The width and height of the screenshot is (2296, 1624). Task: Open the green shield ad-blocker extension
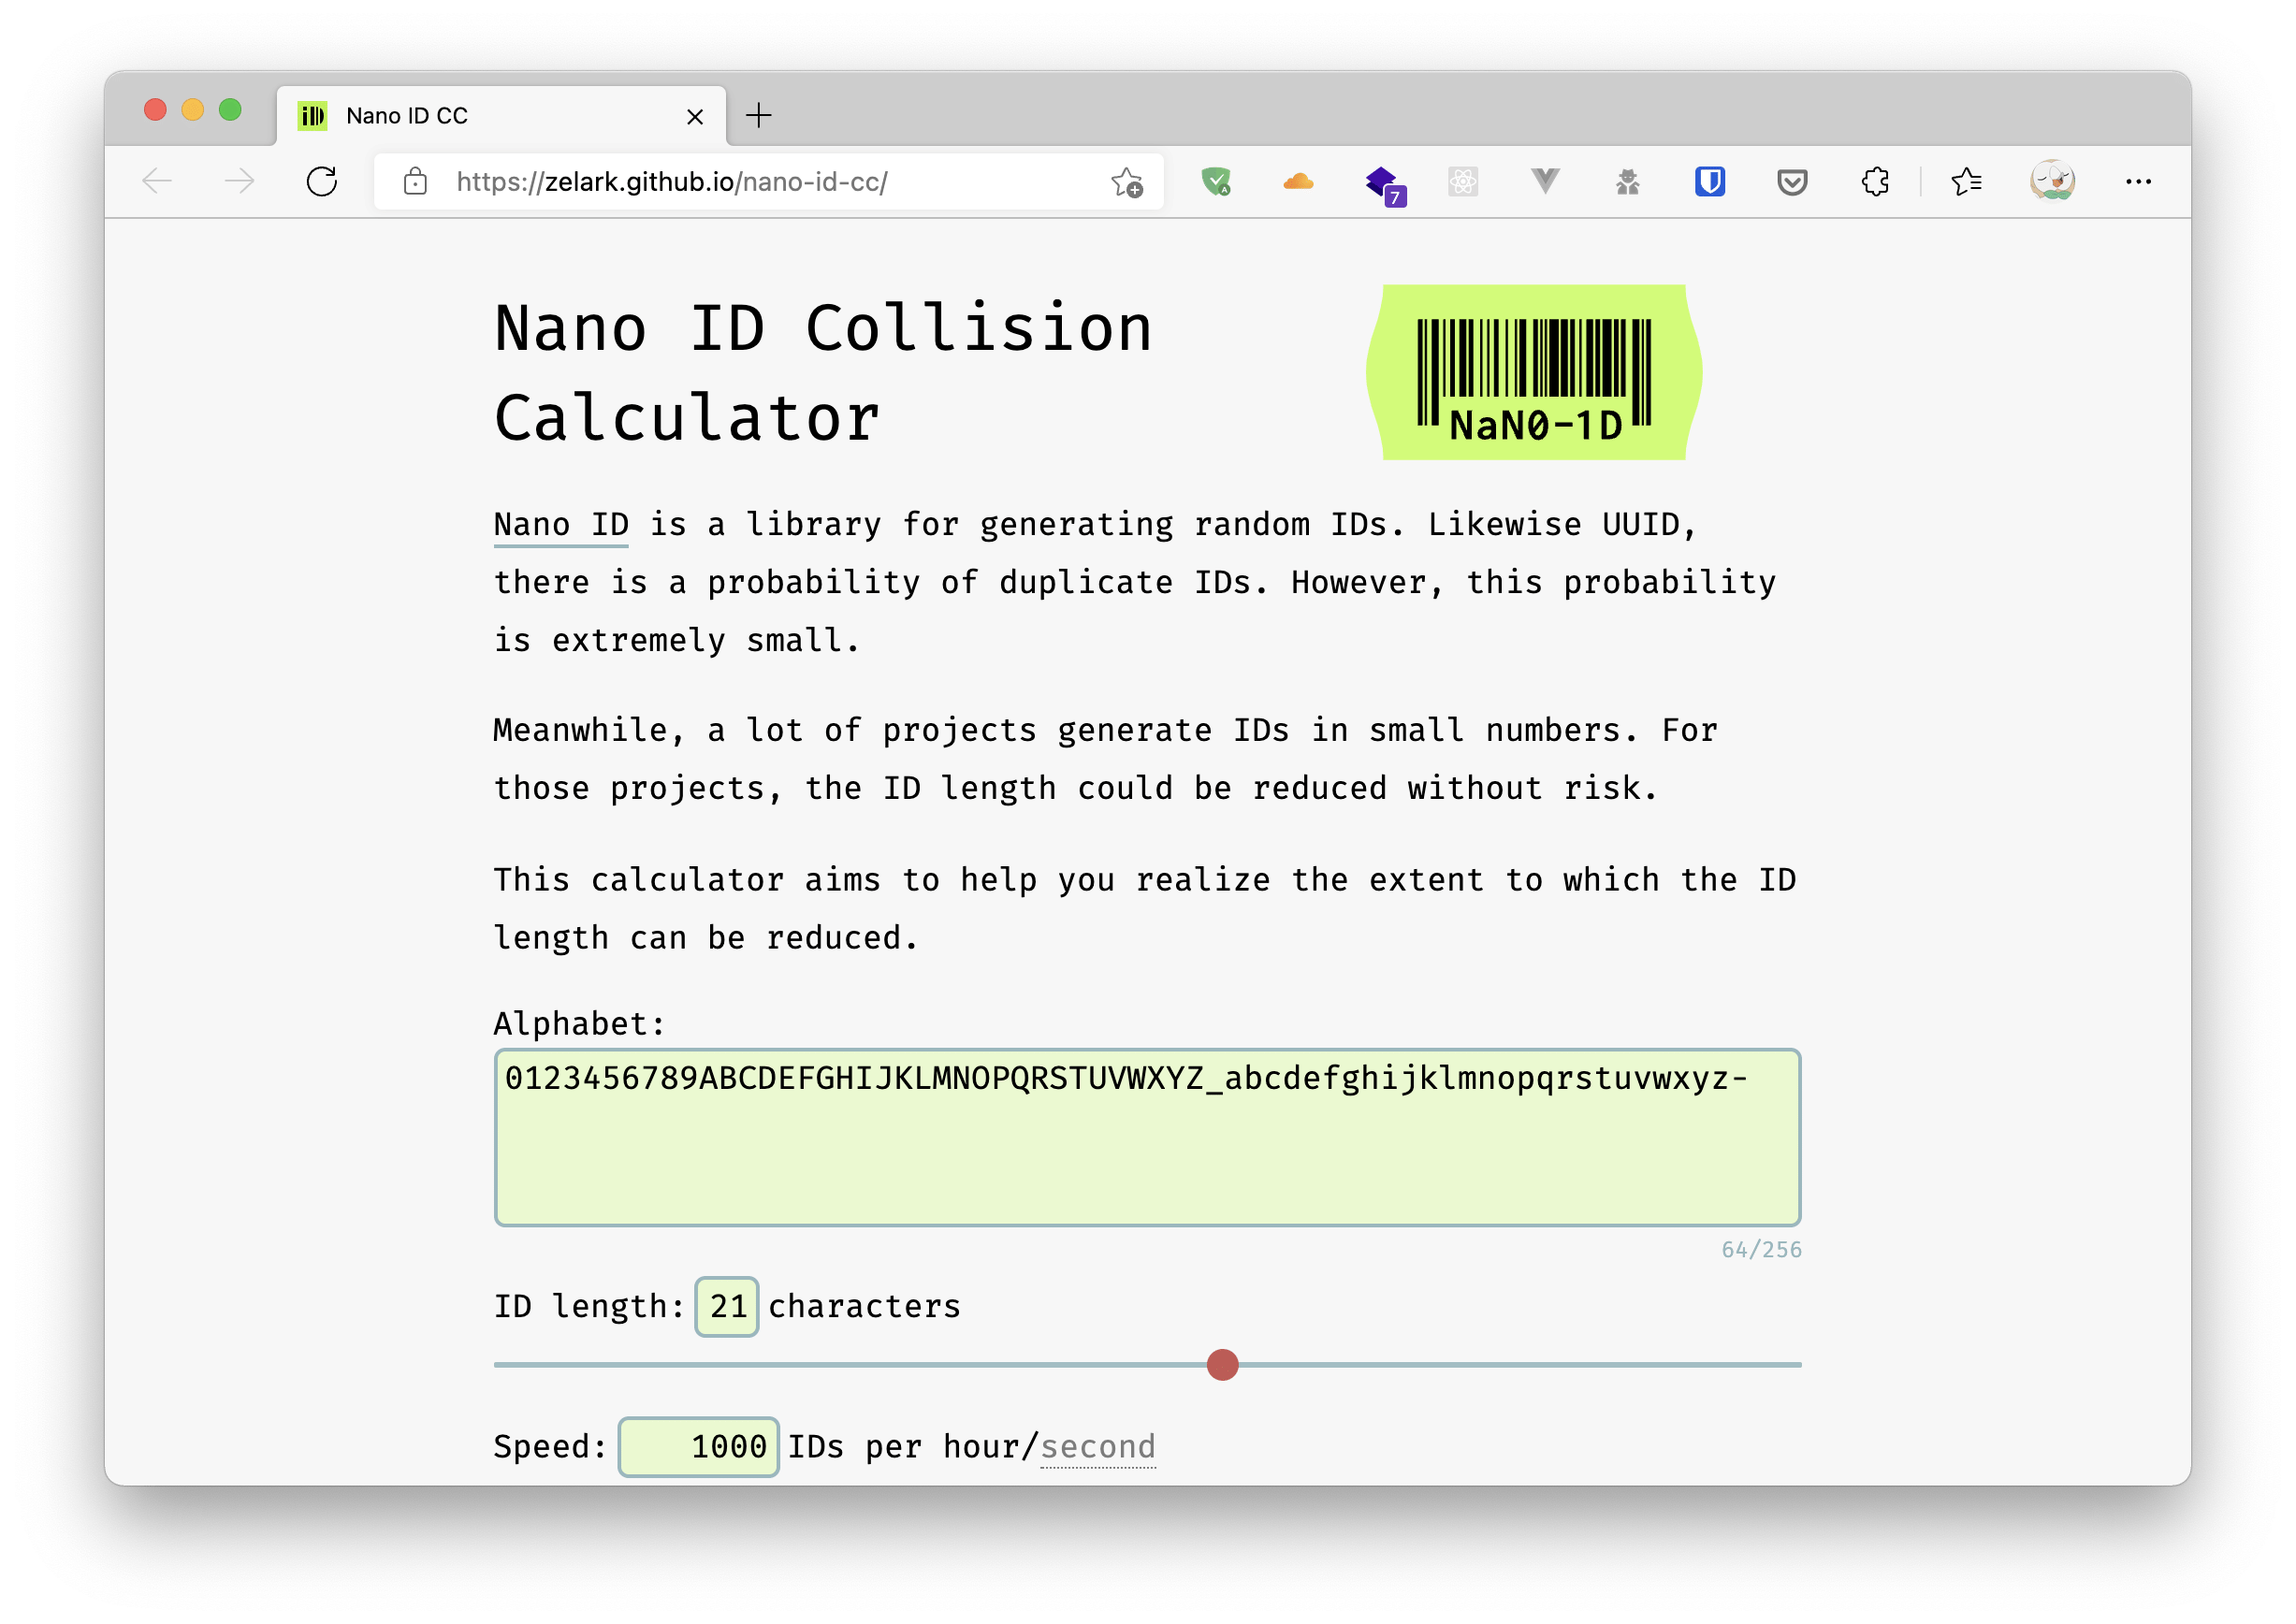(x=1216, y=181)
